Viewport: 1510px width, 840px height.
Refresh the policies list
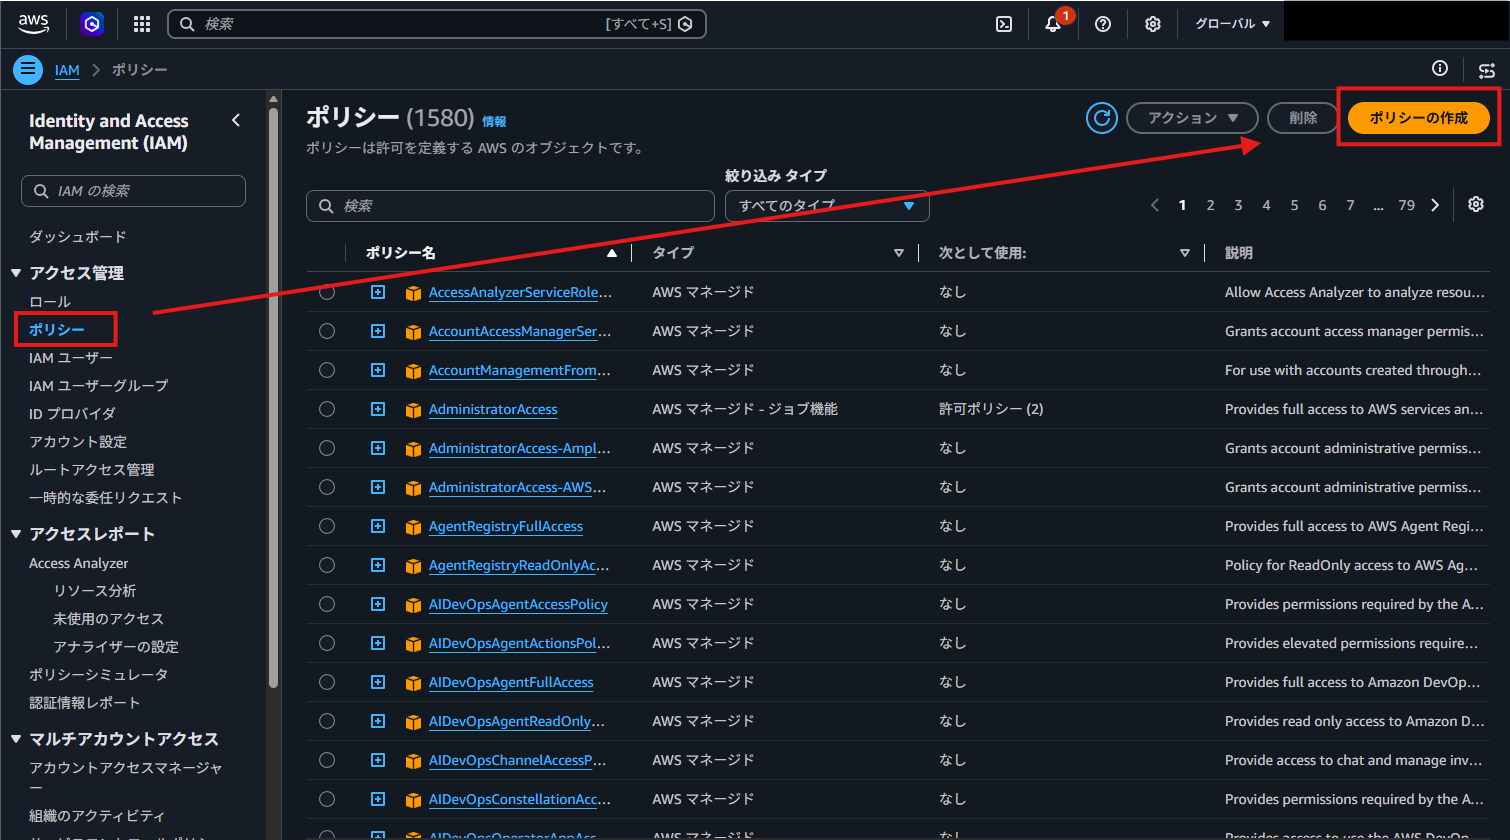[1101, 118]
